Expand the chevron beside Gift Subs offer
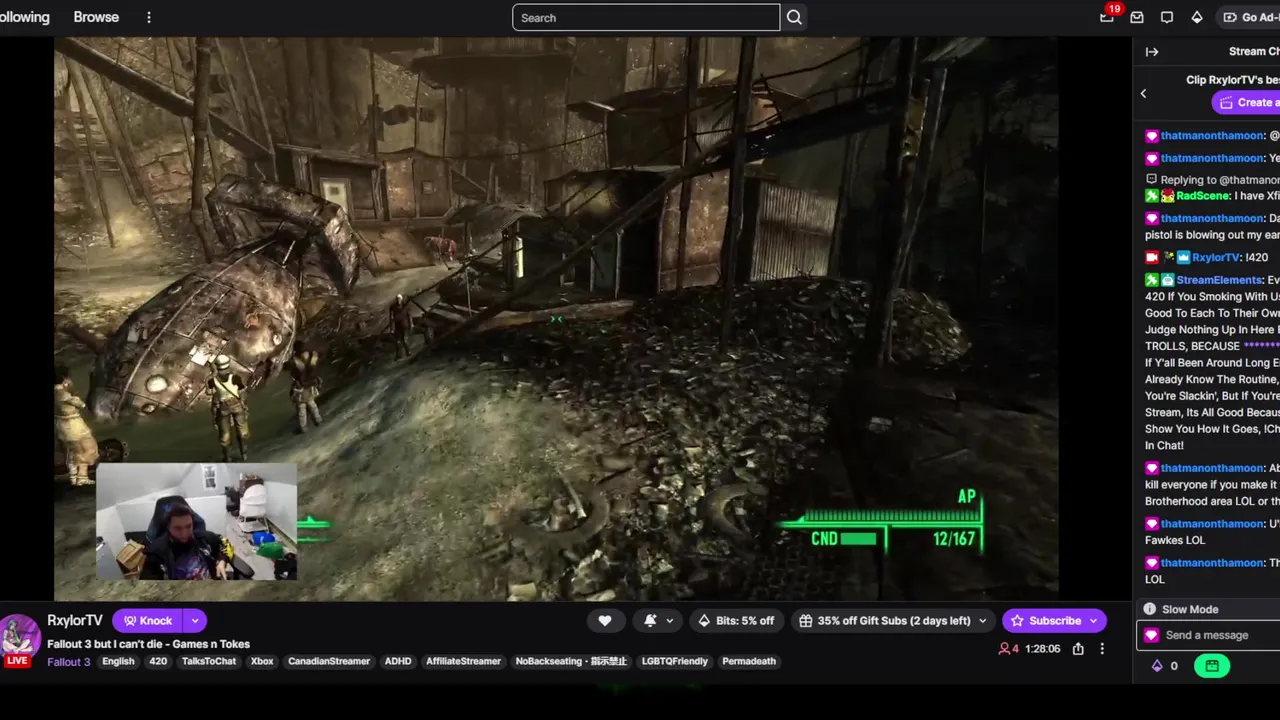The height and width of the screenshot is (720, 1280). point(982,621)
